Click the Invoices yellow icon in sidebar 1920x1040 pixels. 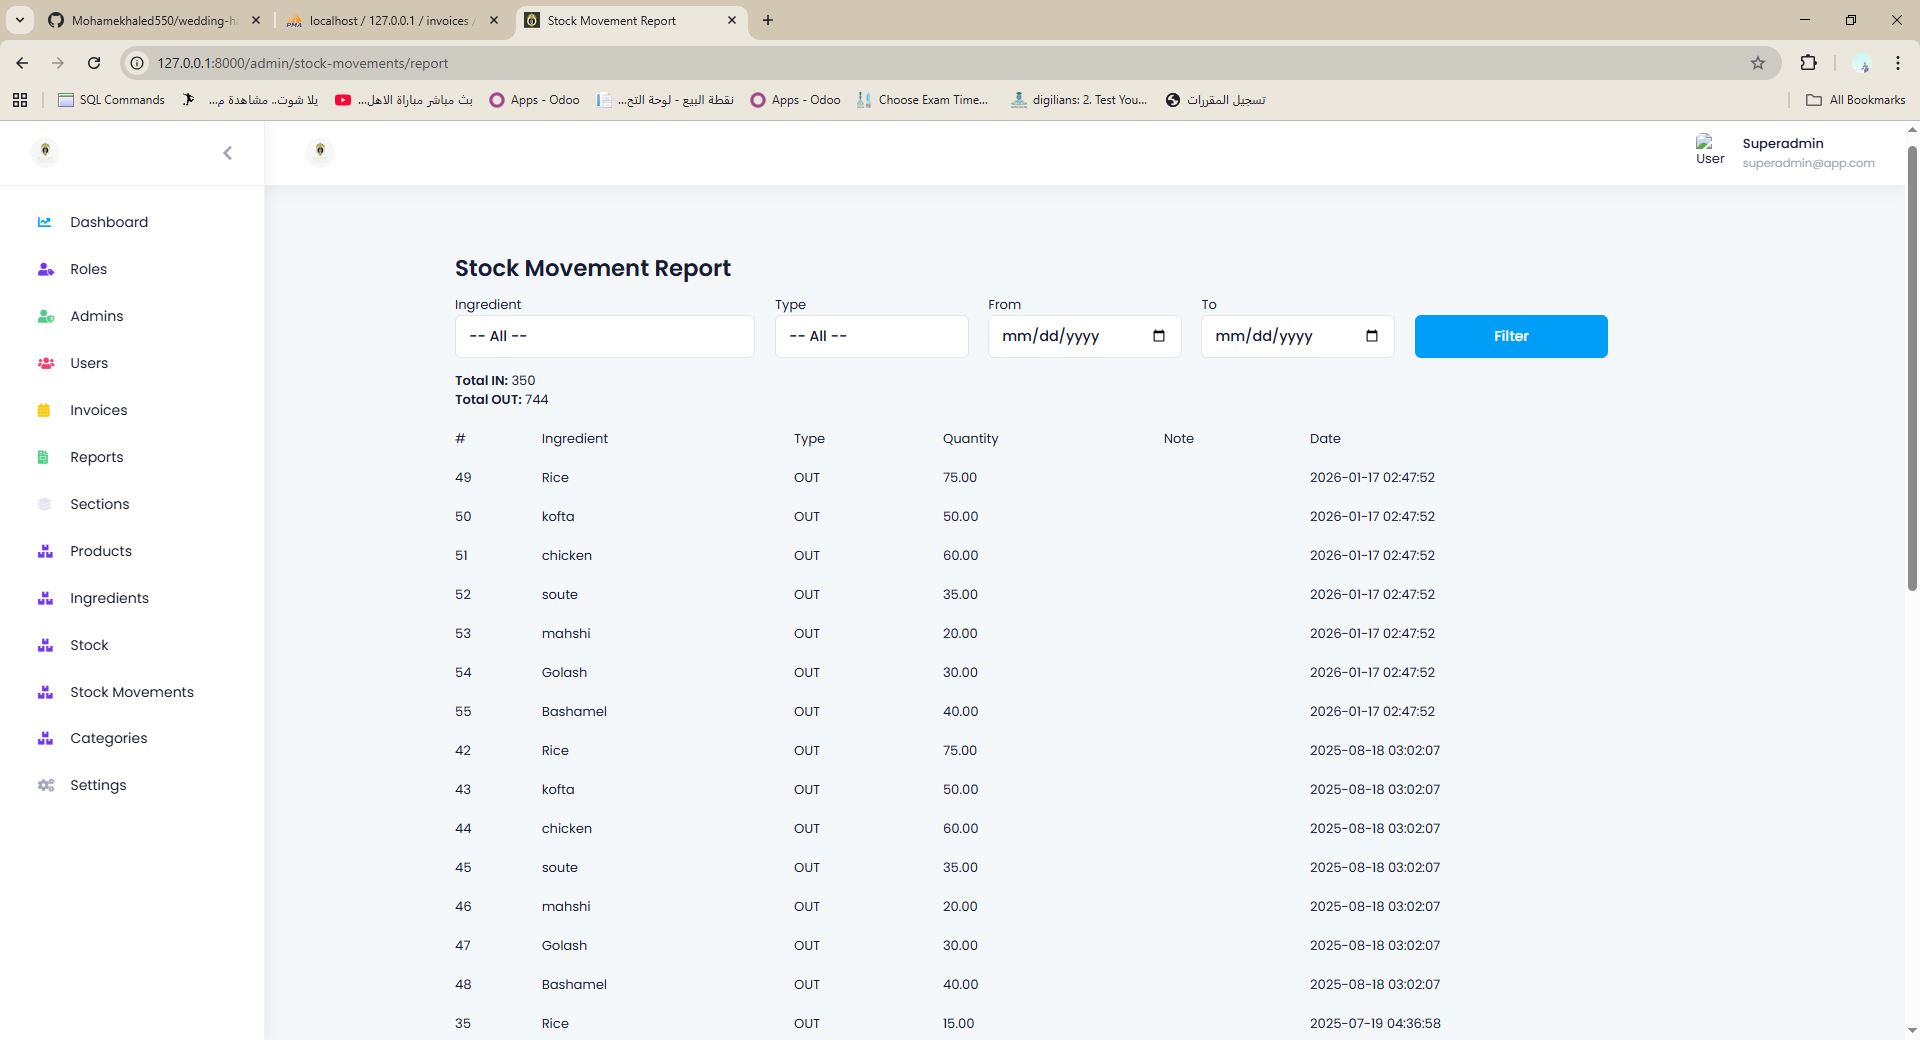point(44,410)
